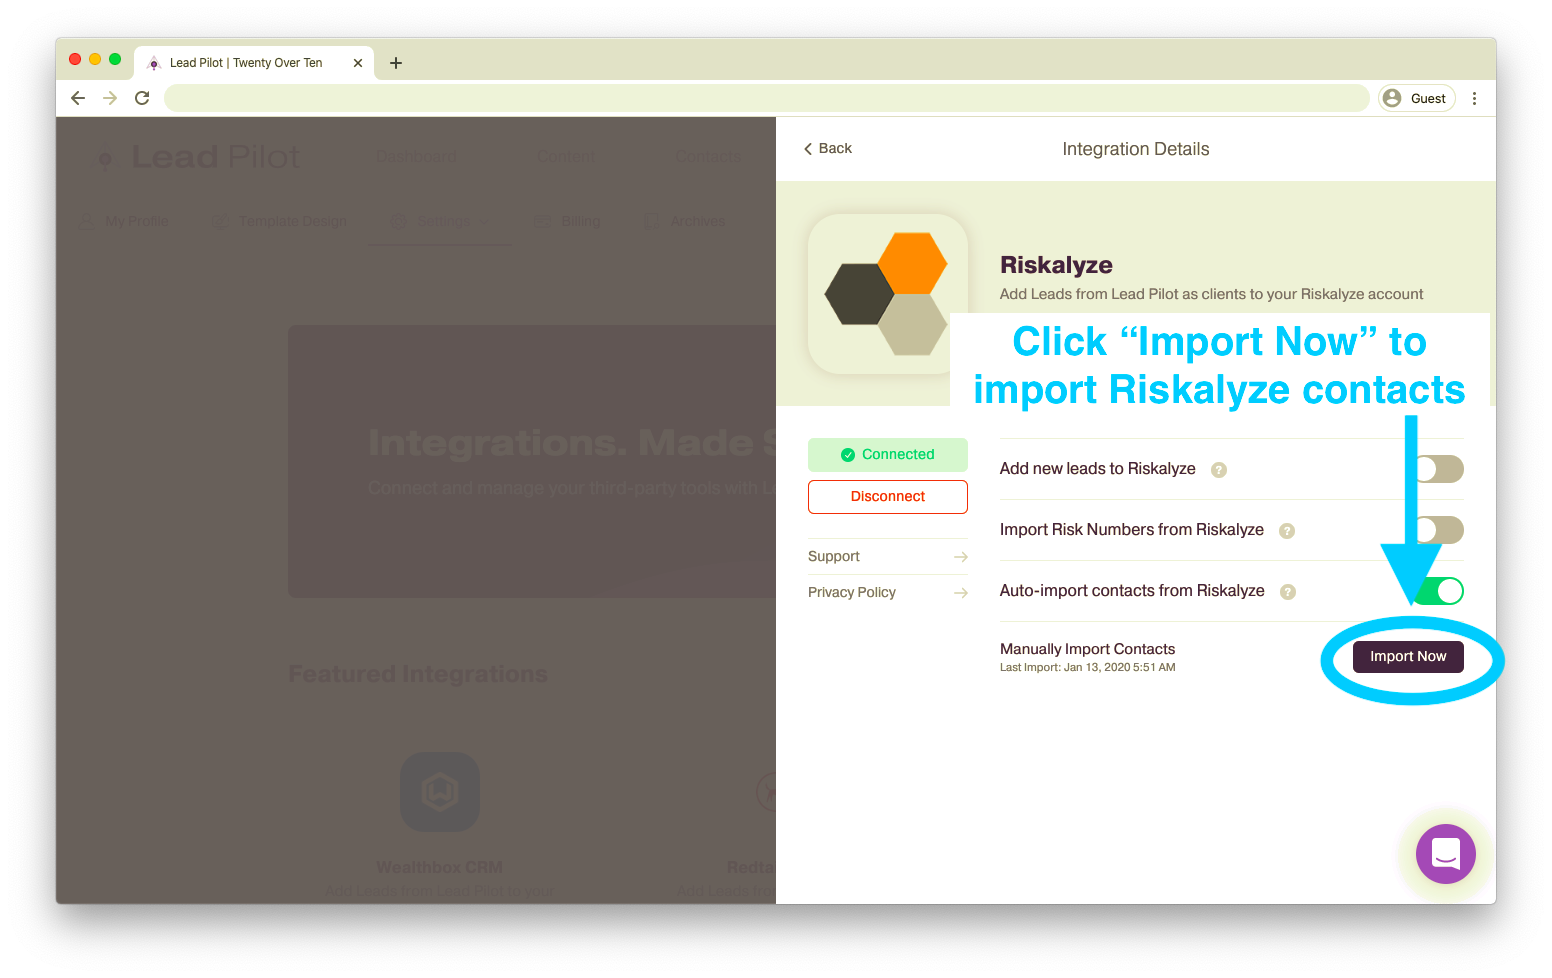The image size is (1552, 978).
Task: Open the Privacy Policy link
Action: (852, 592)
